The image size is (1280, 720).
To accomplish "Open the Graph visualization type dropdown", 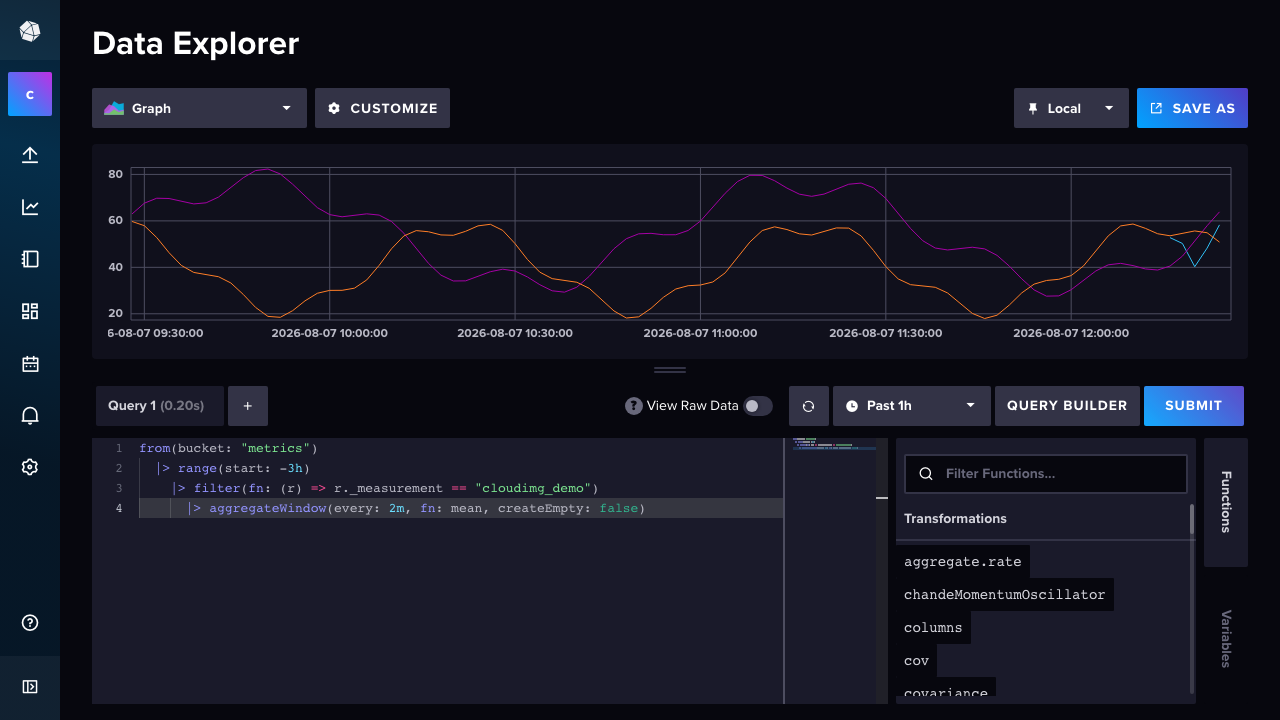I will (x=199, y=108).
